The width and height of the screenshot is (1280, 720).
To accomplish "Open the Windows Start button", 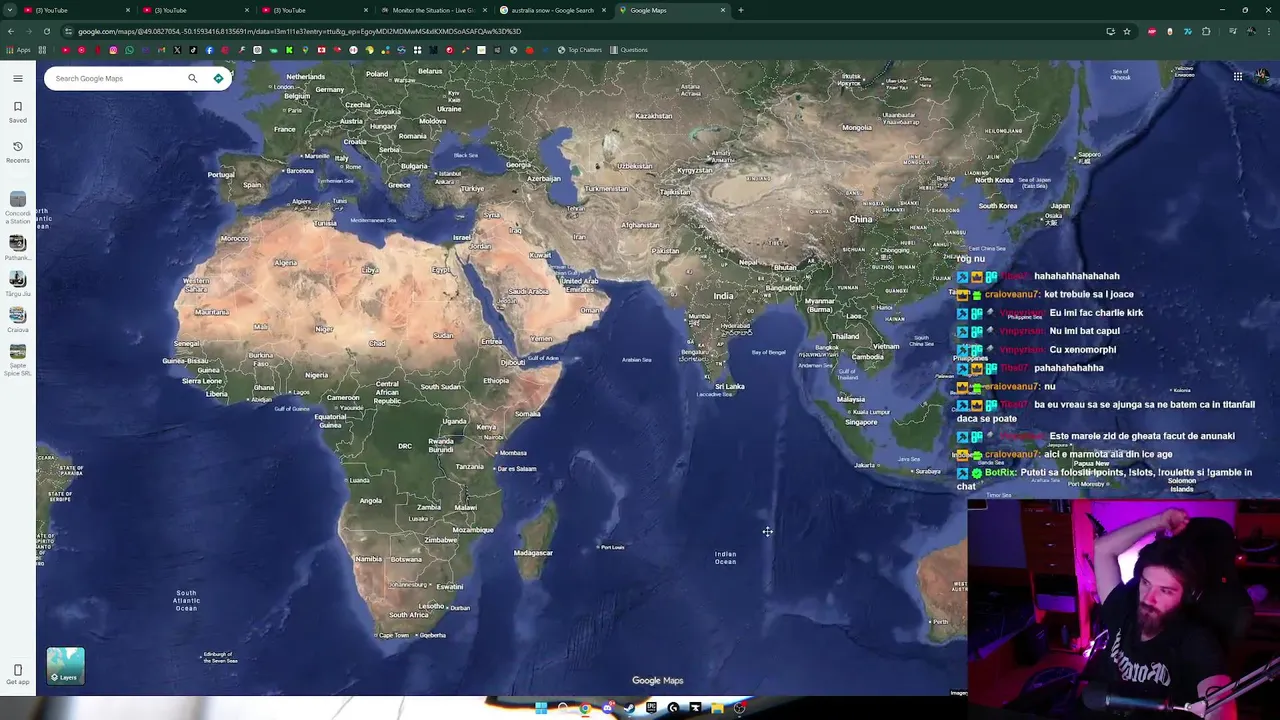I will (x=541, y=708).
